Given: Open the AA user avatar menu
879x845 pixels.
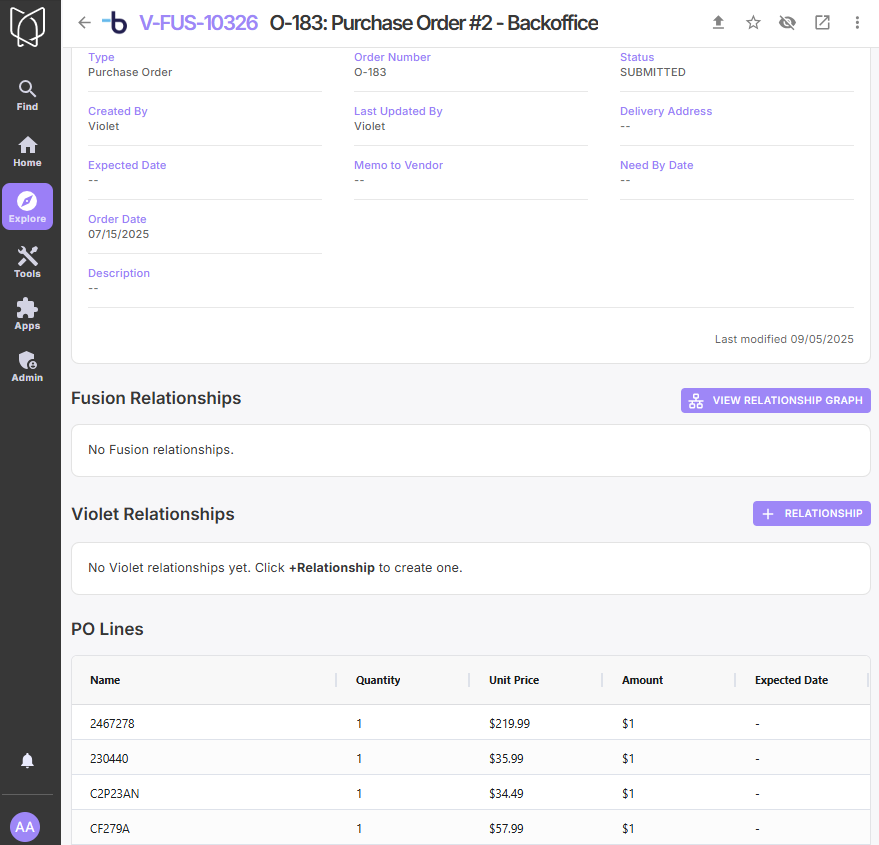Looking at the screenshot, I should point(25,827).
